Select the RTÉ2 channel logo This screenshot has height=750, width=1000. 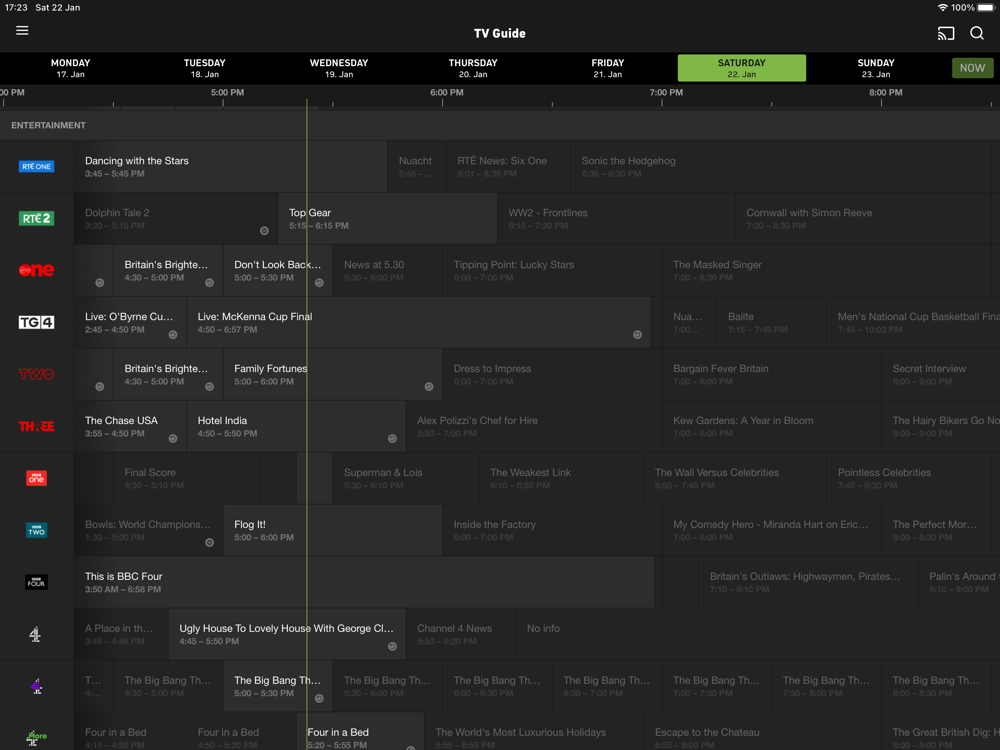[x=36, y=218]
